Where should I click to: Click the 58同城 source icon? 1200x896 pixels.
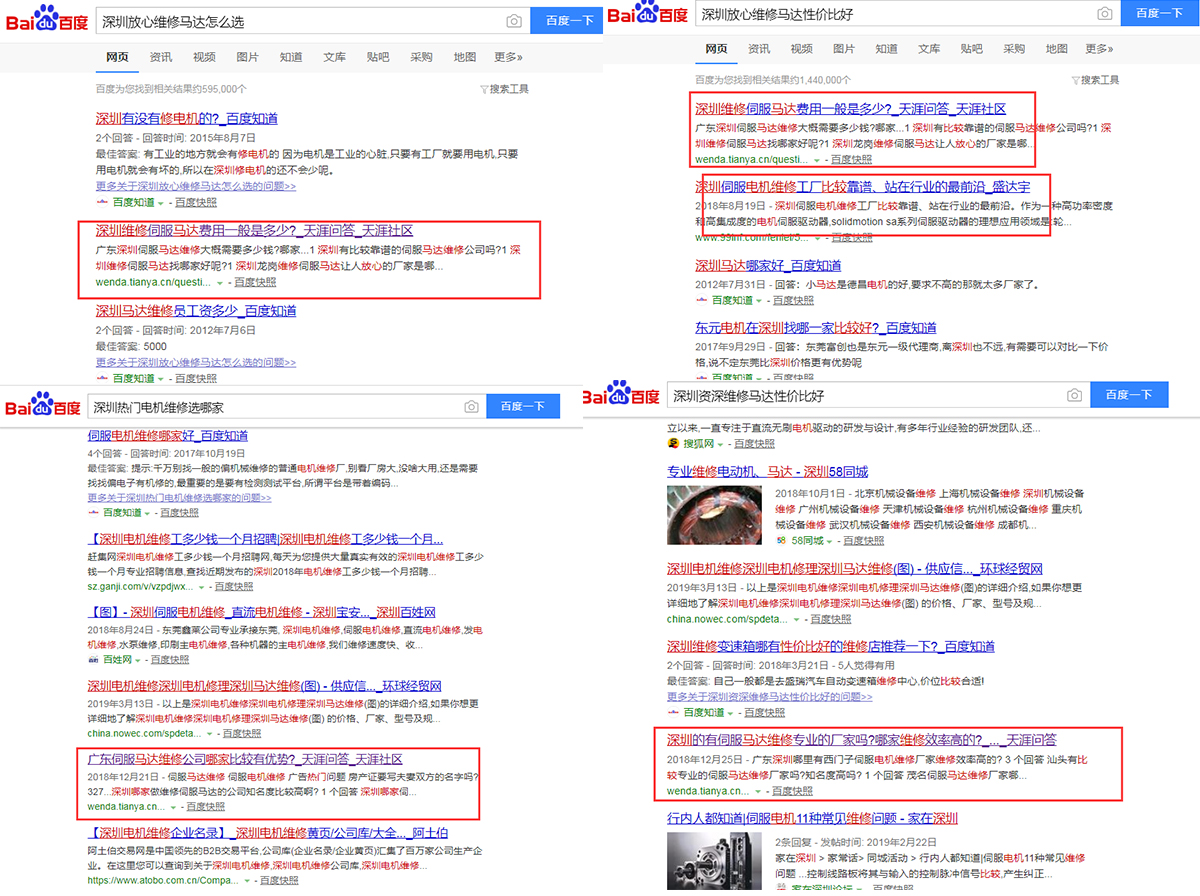782,540
